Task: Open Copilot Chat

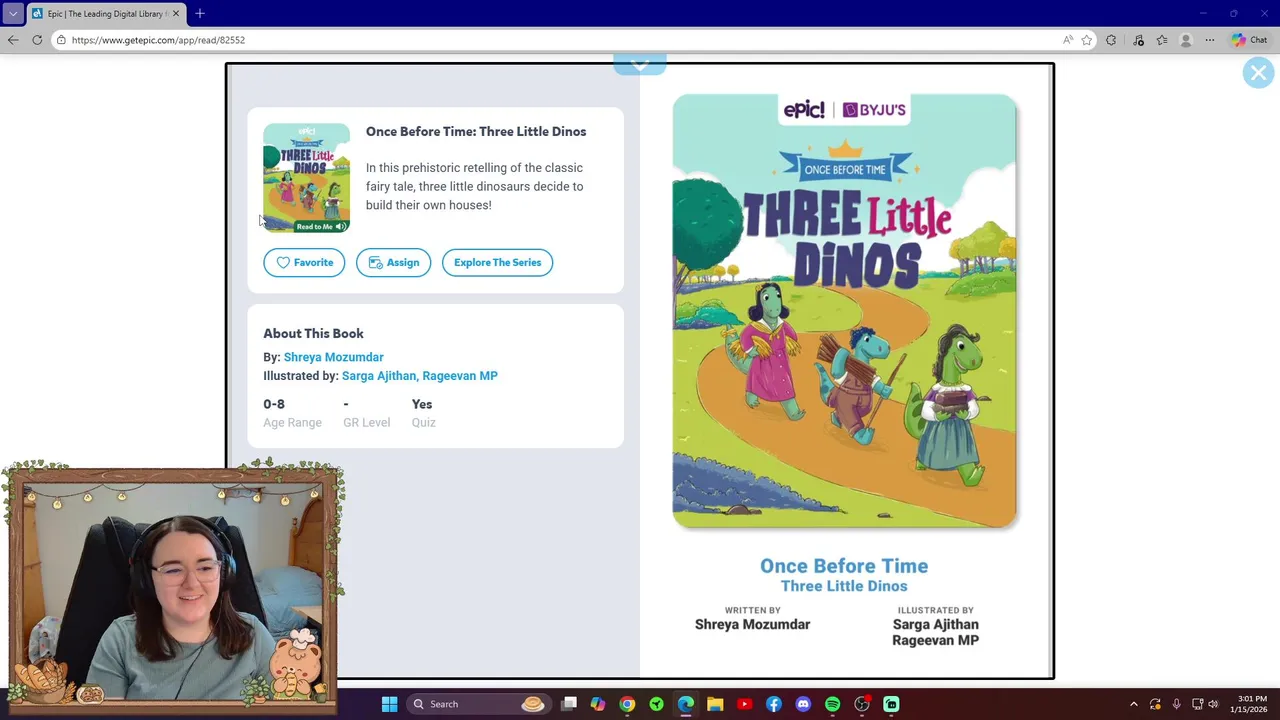Action: pyautogui.click(x=1250, y=40)
